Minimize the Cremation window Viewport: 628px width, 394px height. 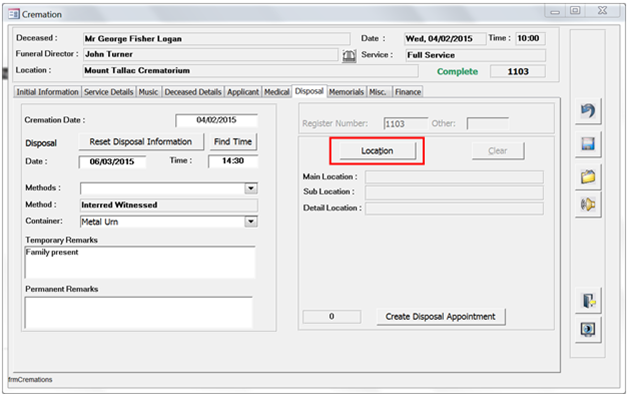pos(555,11)
